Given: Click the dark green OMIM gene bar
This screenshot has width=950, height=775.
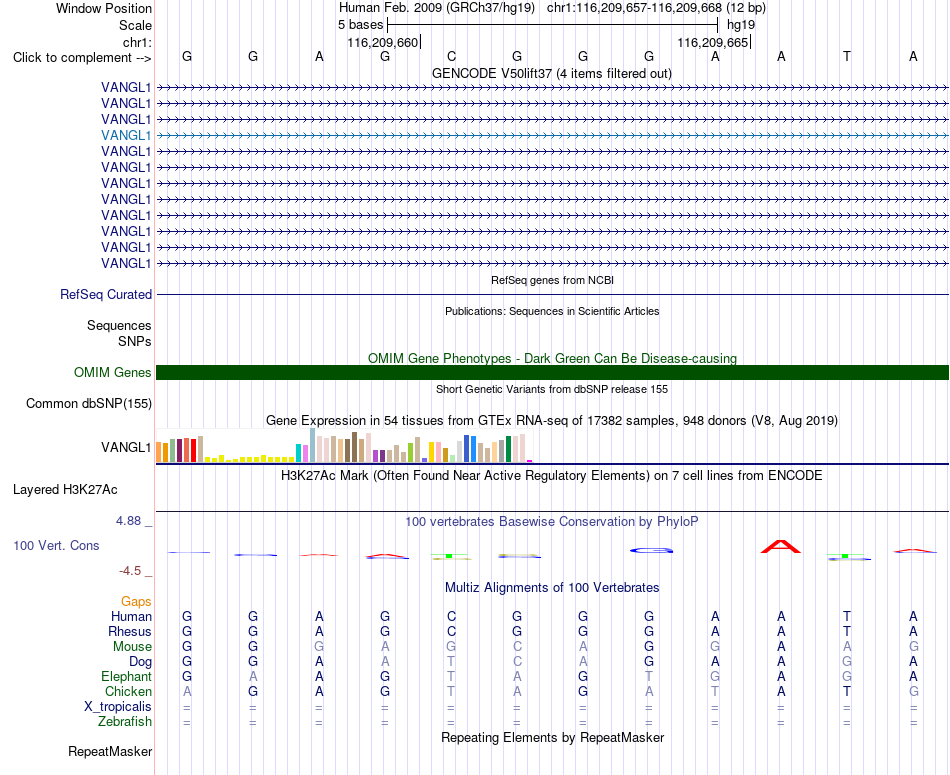Looking at the screenshot, I should (552, 373).
